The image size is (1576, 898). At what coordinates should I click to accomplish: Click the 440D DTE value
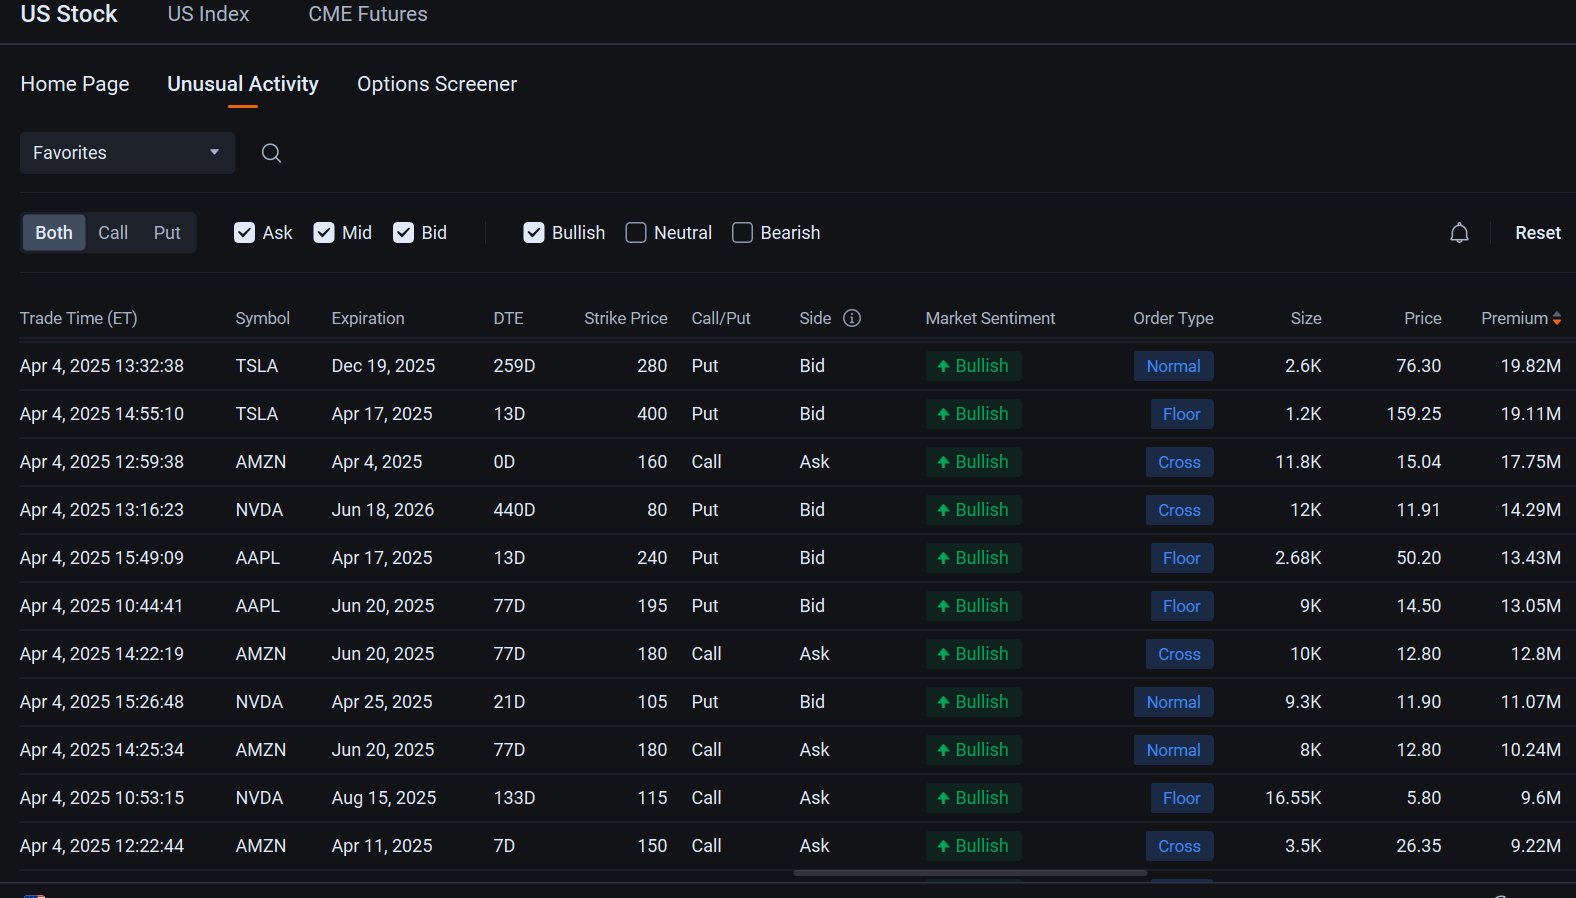(x=514, y=510)
